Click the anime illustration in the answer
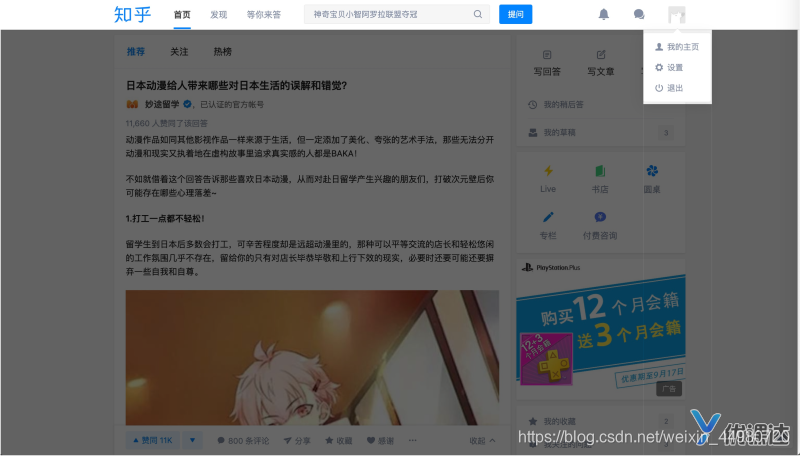The image size is (800, 456). point(312,358)
